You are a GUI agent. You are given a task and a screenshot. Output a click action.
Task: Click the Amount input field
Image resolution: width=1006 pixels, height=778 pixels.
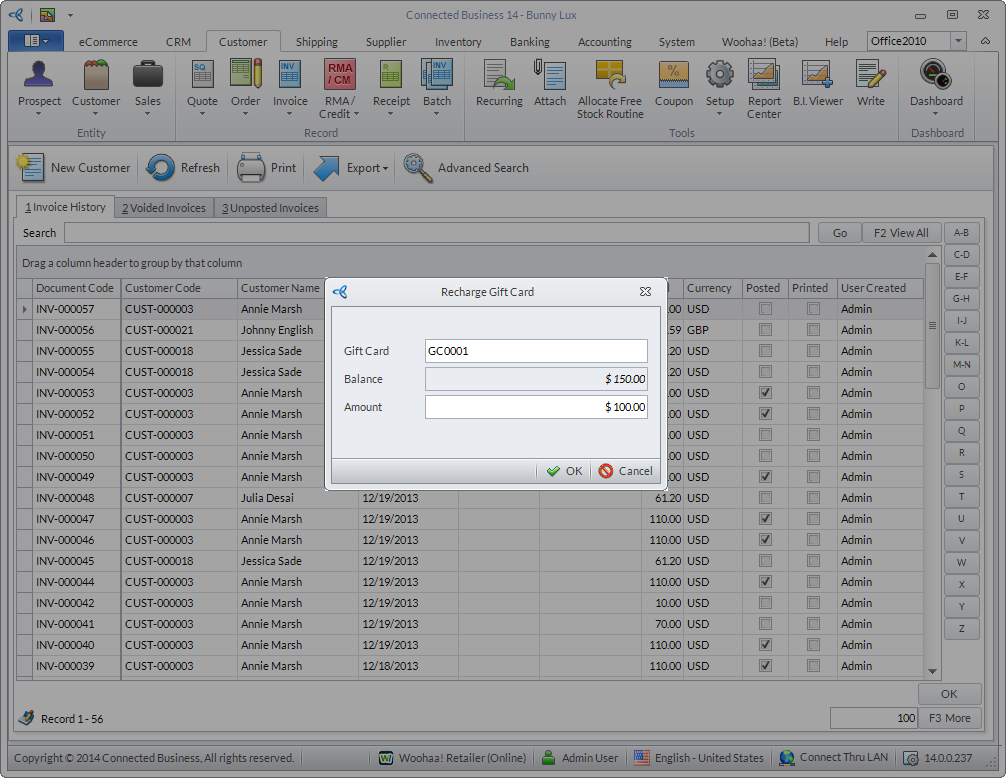click(536, 407)
